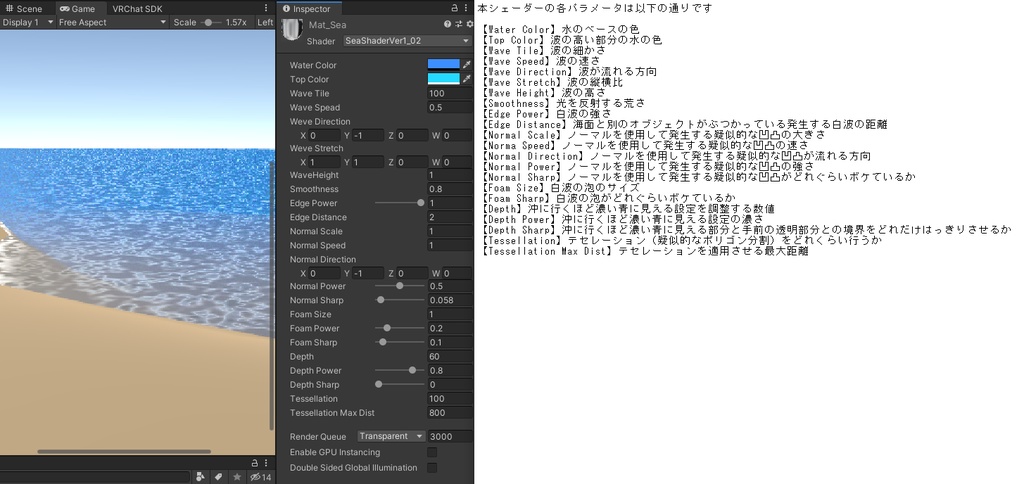Click the Edge Power slider

[x=400, y=203]
